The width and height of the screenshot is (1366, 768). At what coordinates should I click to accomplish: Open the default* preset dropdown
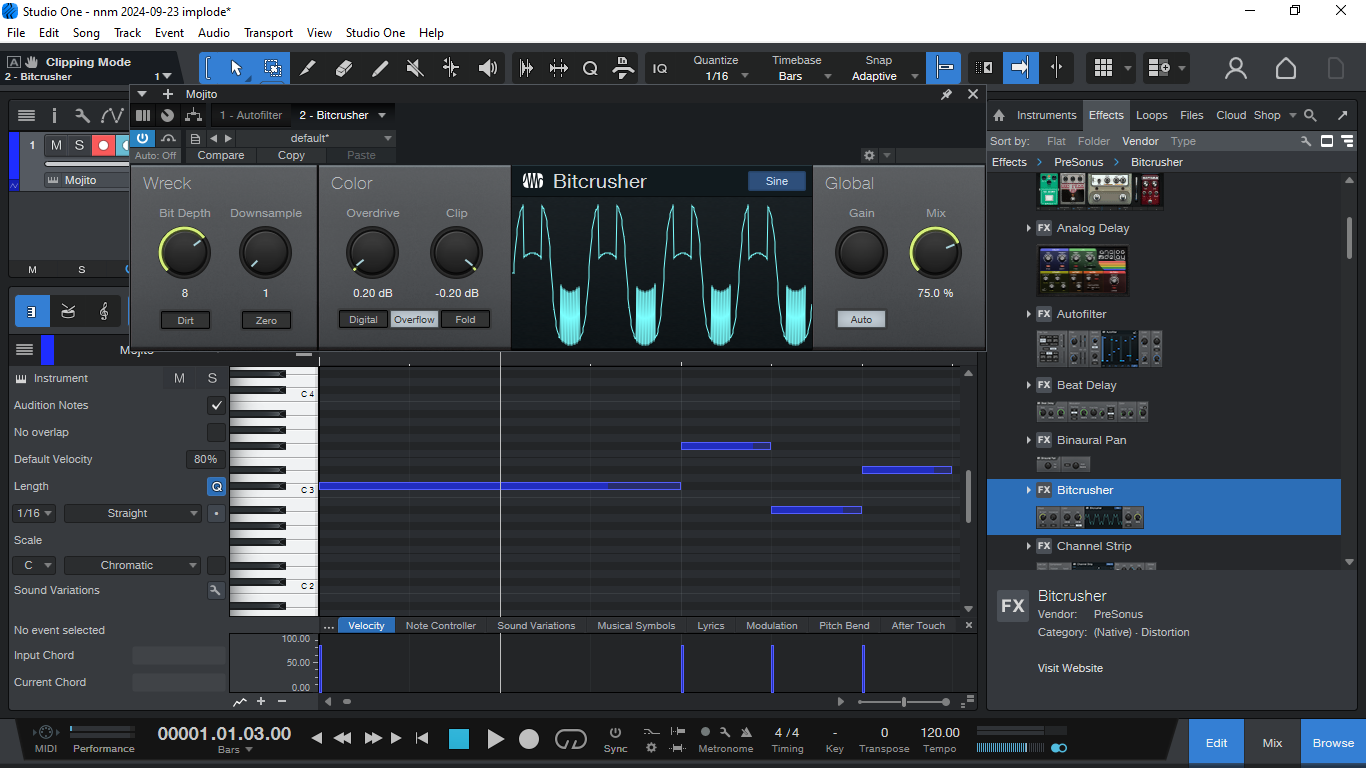[x=316, y=139]
